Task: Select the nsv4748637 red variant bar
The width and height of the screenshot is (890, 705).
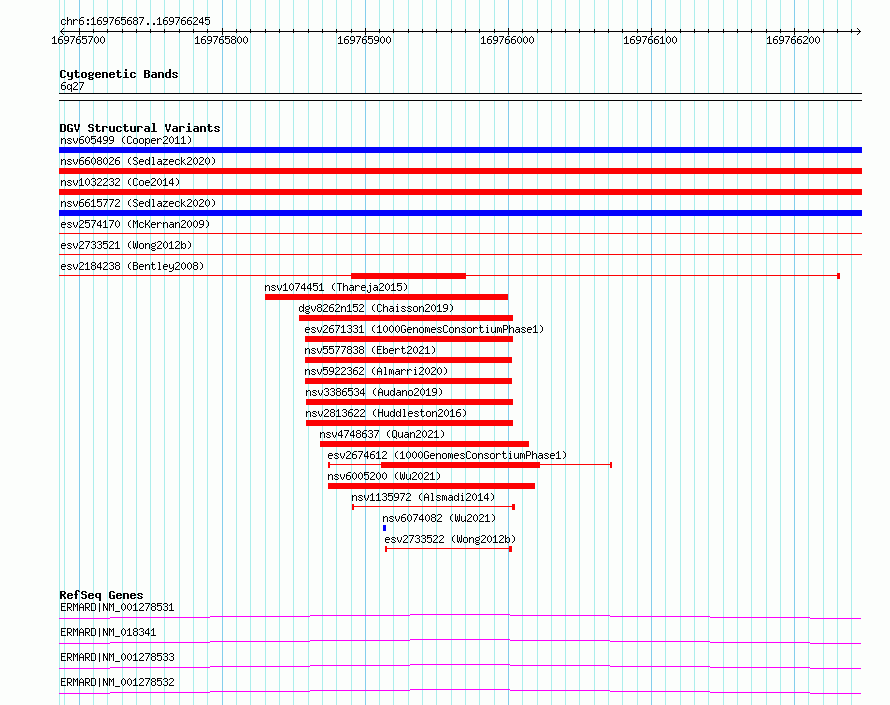Action: [x=425, y=444]
